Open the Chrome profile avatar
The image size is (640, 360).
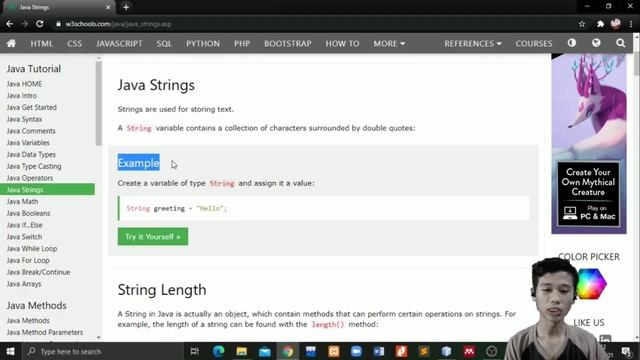point(616,24)
